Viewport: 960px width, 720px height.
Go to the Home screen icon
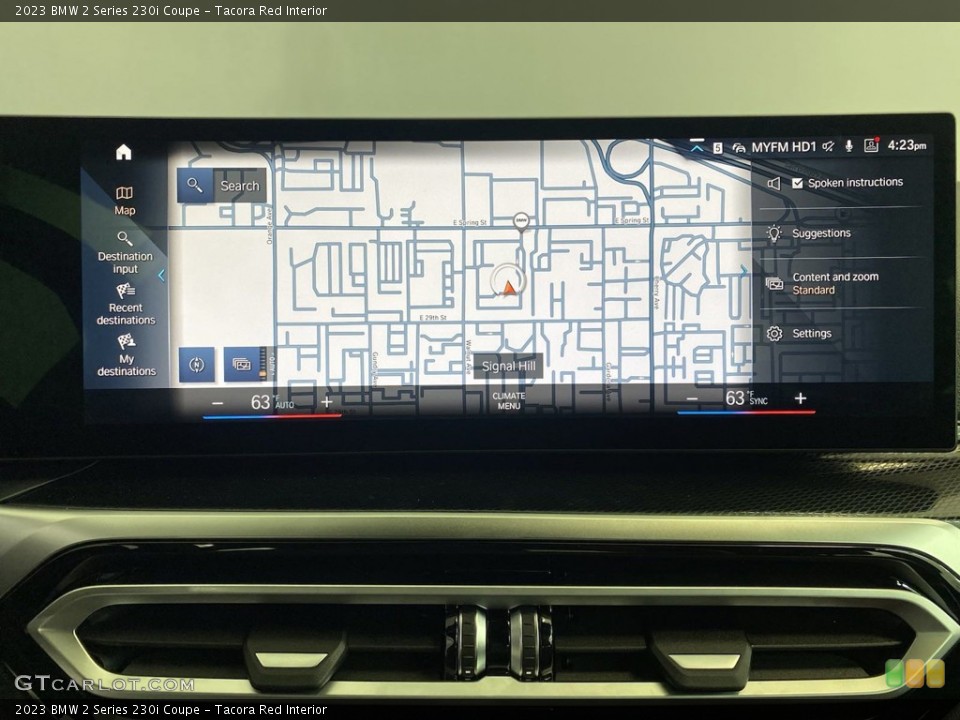click(124, 152)
